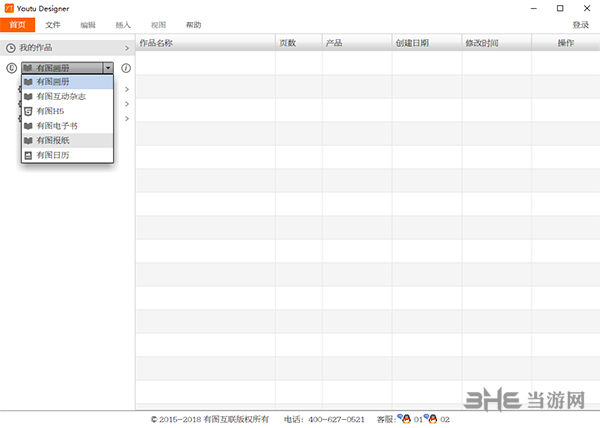Viewport: 600px width, 428px height.
Task: Click the circular icon left of product combo box
Action: point(11,68)
